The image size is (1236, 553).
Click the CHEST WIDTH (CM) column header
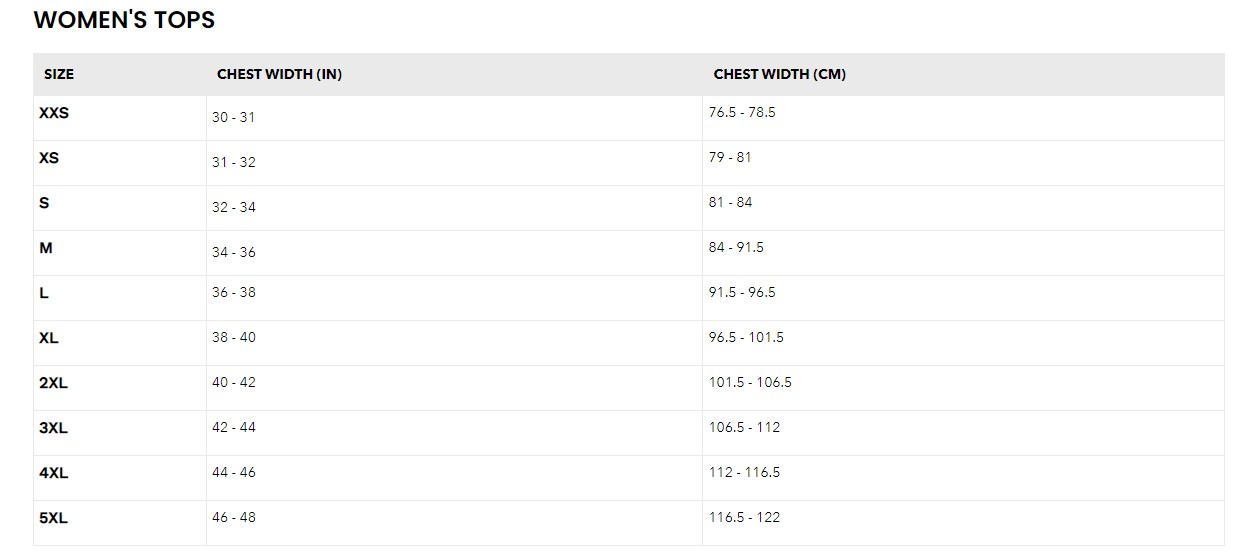point(779,74)
